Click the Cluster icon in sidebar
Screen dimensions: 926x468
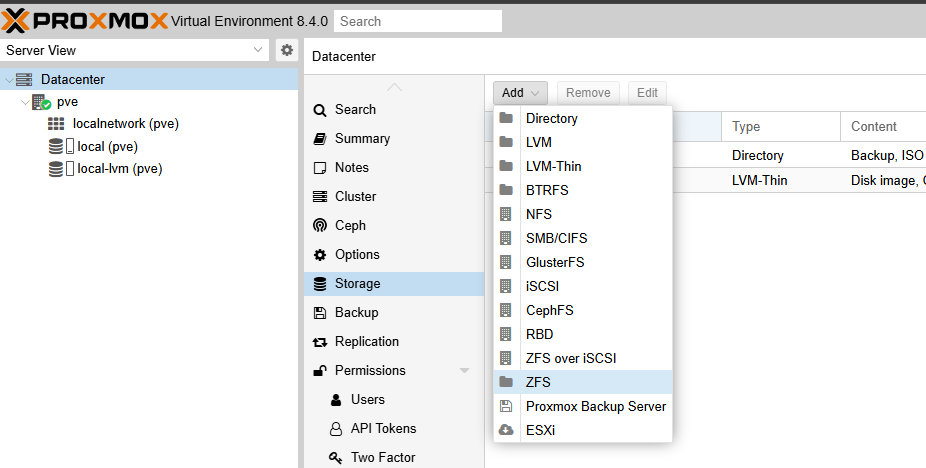pyautogui.click(x=320, y=197)
